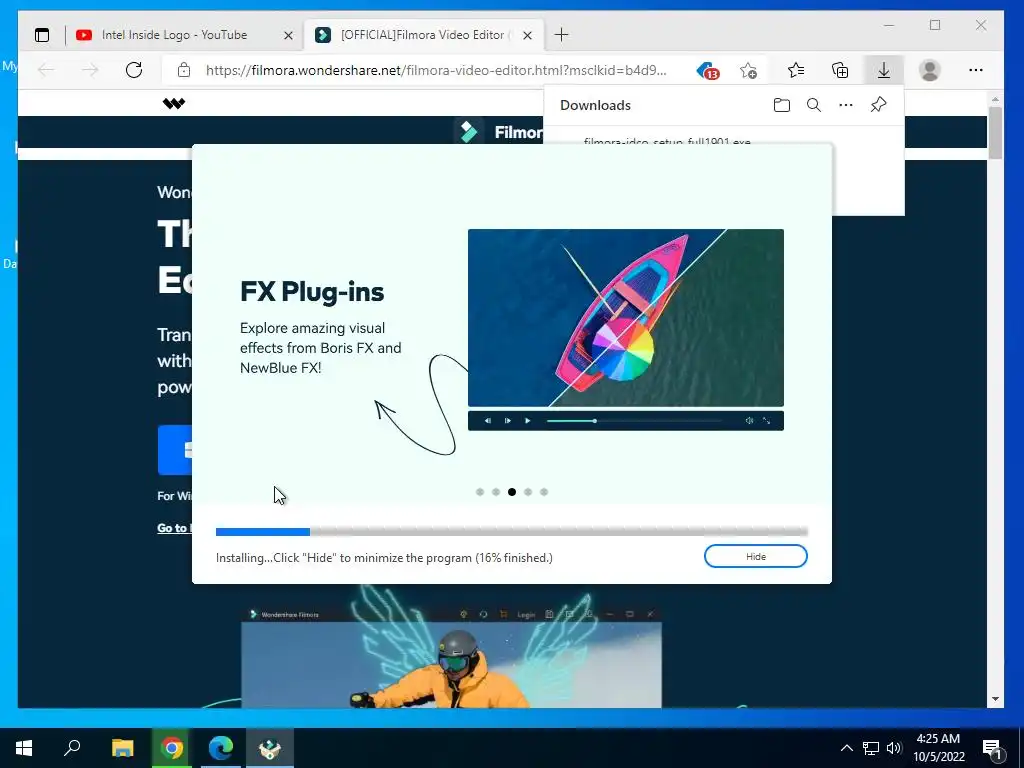1024x768 pixels.
Task: Click the preview player next-frame icon
Action: [507, 421]
